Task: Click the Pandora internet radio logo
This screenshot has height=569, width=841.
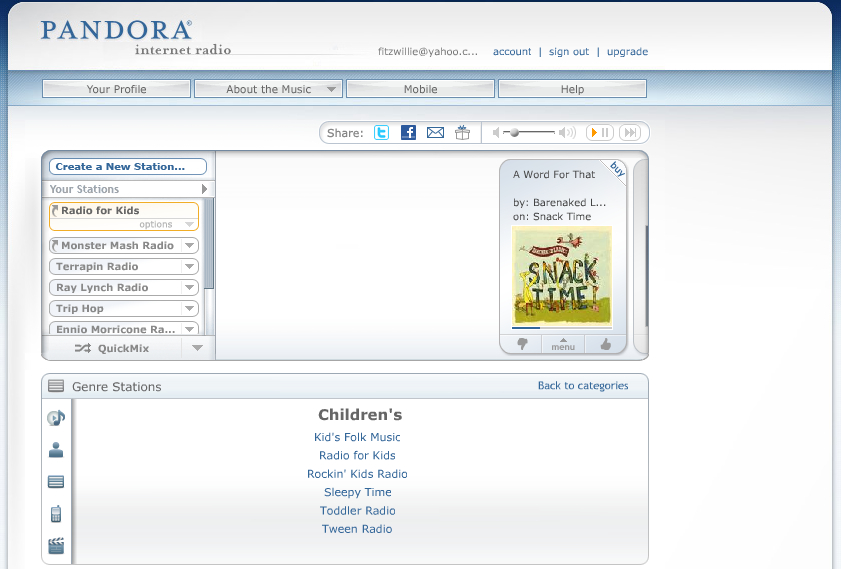Action: pos(135,37)
